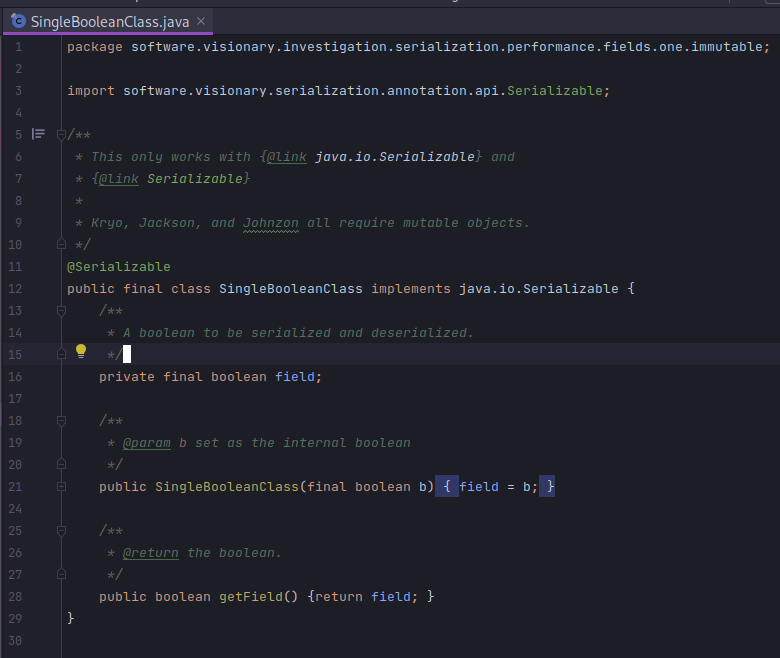Screen dimensions: 780x658
Task: Collapse the field Javadoc on line 13
Action: (x=61, y=311)
